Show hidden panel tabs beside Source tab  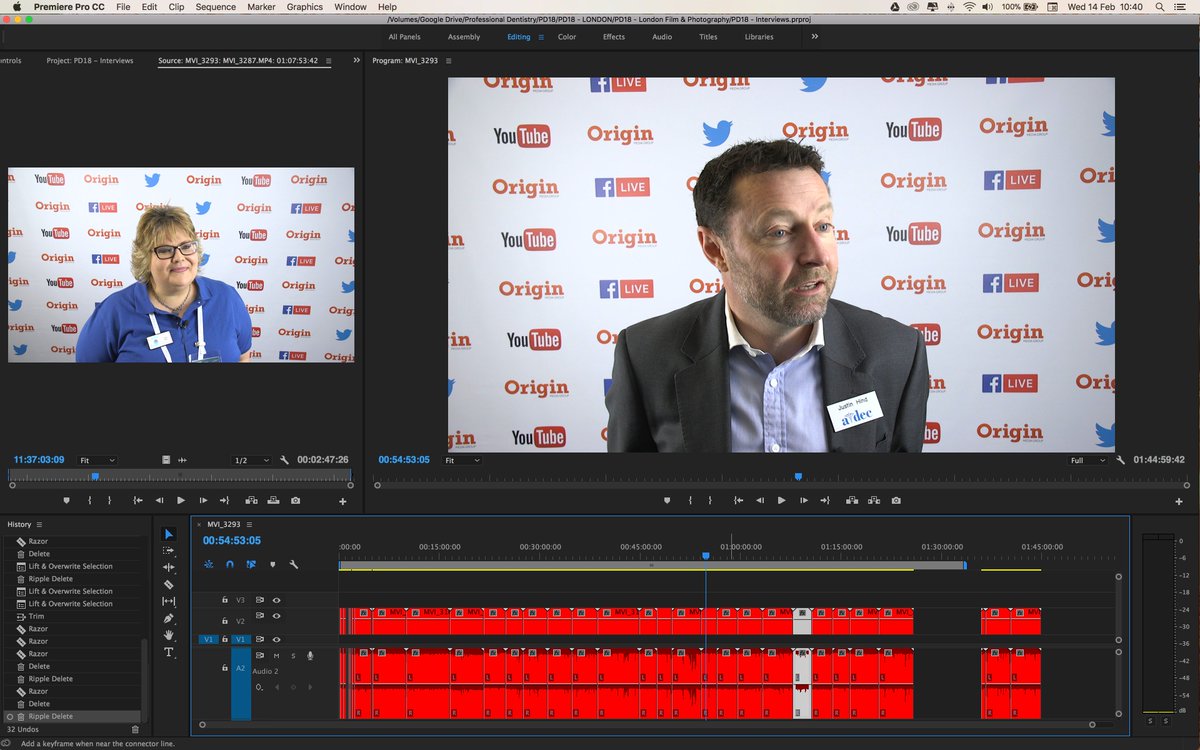[356, 60]
